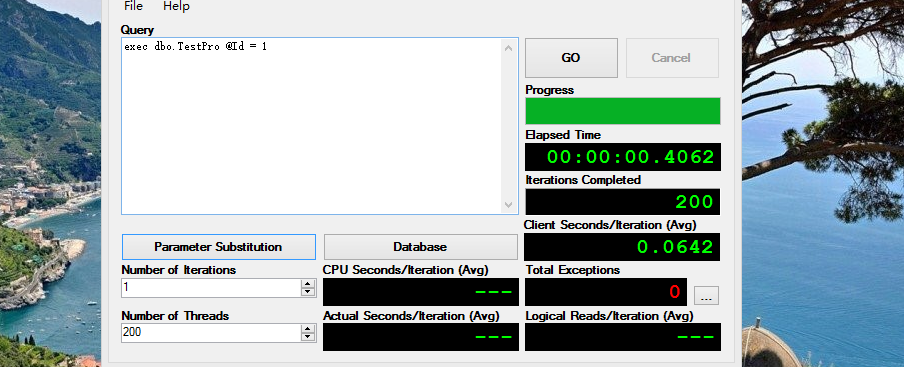Click the disabled Cancel button
Screen dimensions: 904x367
[x=672, y=58]
